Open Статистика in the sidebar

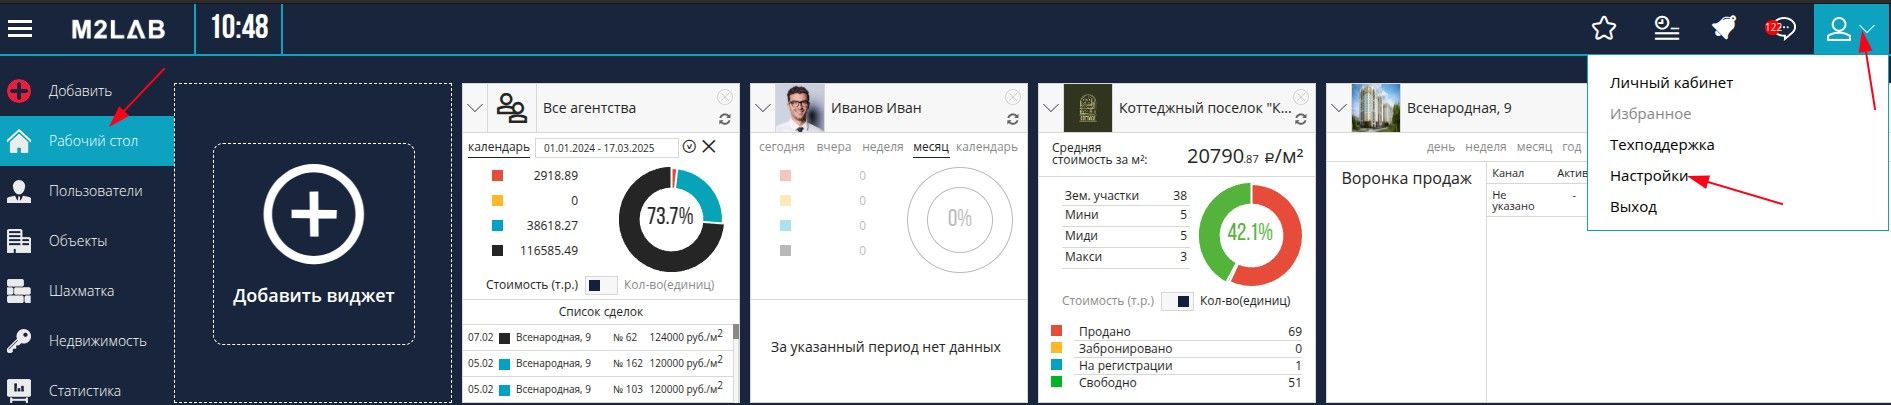(87, 391)
